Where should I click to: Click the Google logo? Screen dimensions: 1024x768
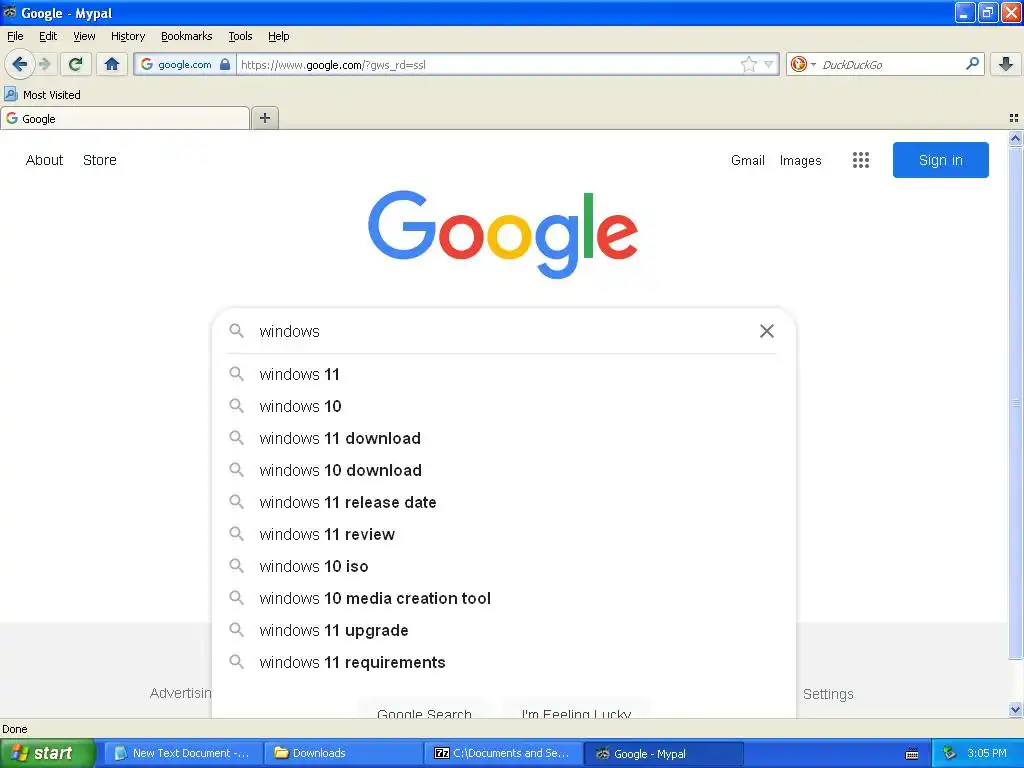[503, 234]
